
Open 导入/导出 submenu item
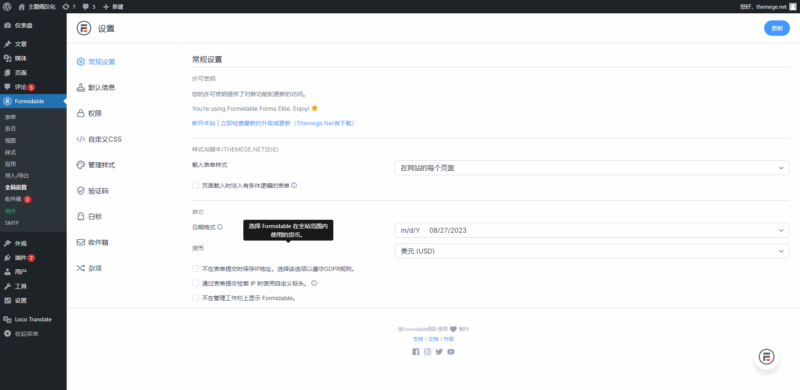[x=17, y=176]
